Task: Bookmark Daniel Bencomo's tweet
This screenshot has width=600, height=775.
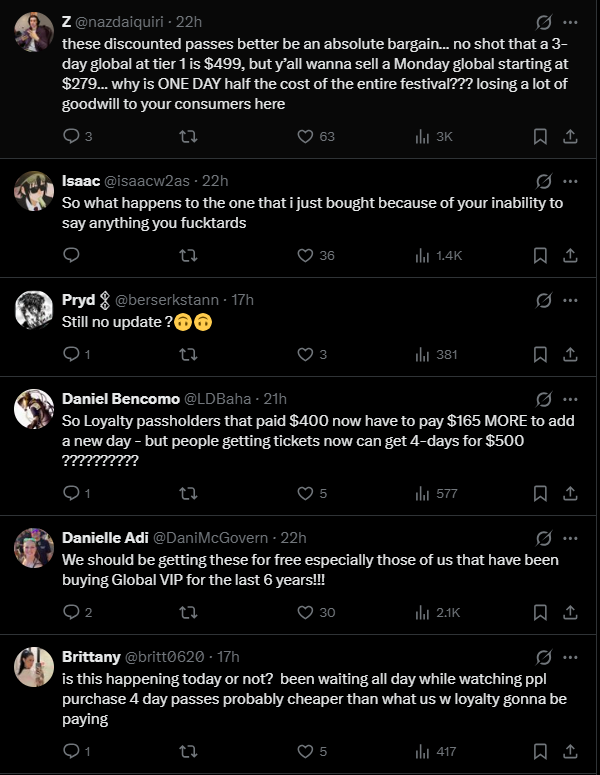Action: point(539,492)
